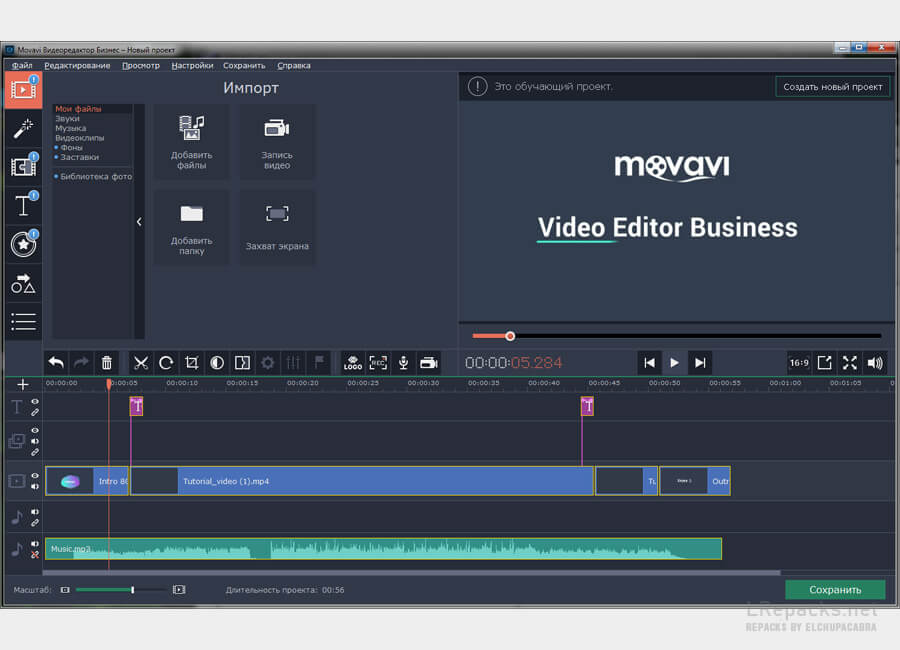This screenshot has height=650, width=900.
Task: Open the Titles text tab
Action: click(23, 205)
